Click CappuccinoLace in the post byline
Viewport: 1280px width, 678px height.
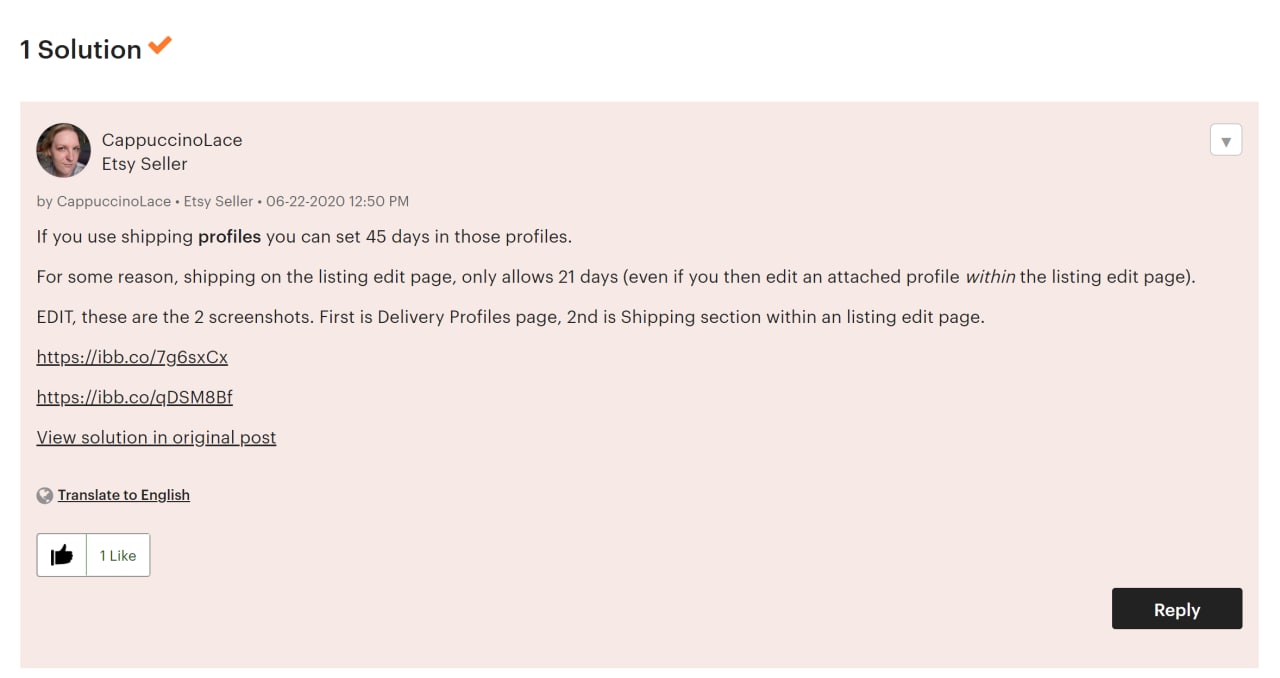(x=114, y=201)
